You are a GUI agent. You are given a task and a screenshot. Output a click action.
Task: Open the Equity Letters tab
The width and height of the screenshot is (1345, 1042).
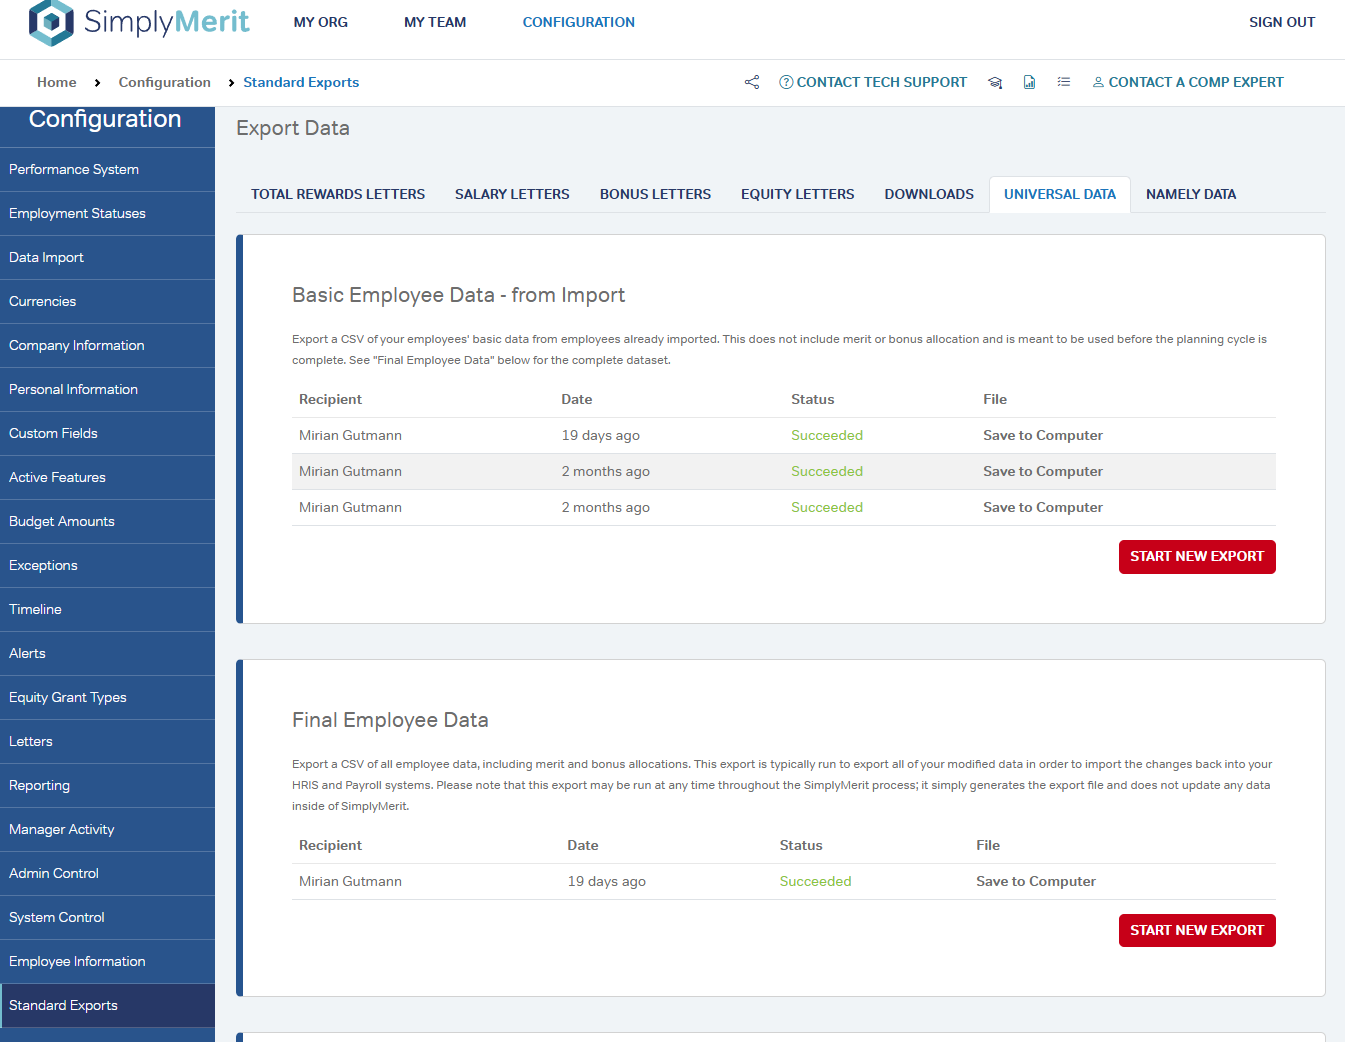pyautogui.click(x=797, y=194)
